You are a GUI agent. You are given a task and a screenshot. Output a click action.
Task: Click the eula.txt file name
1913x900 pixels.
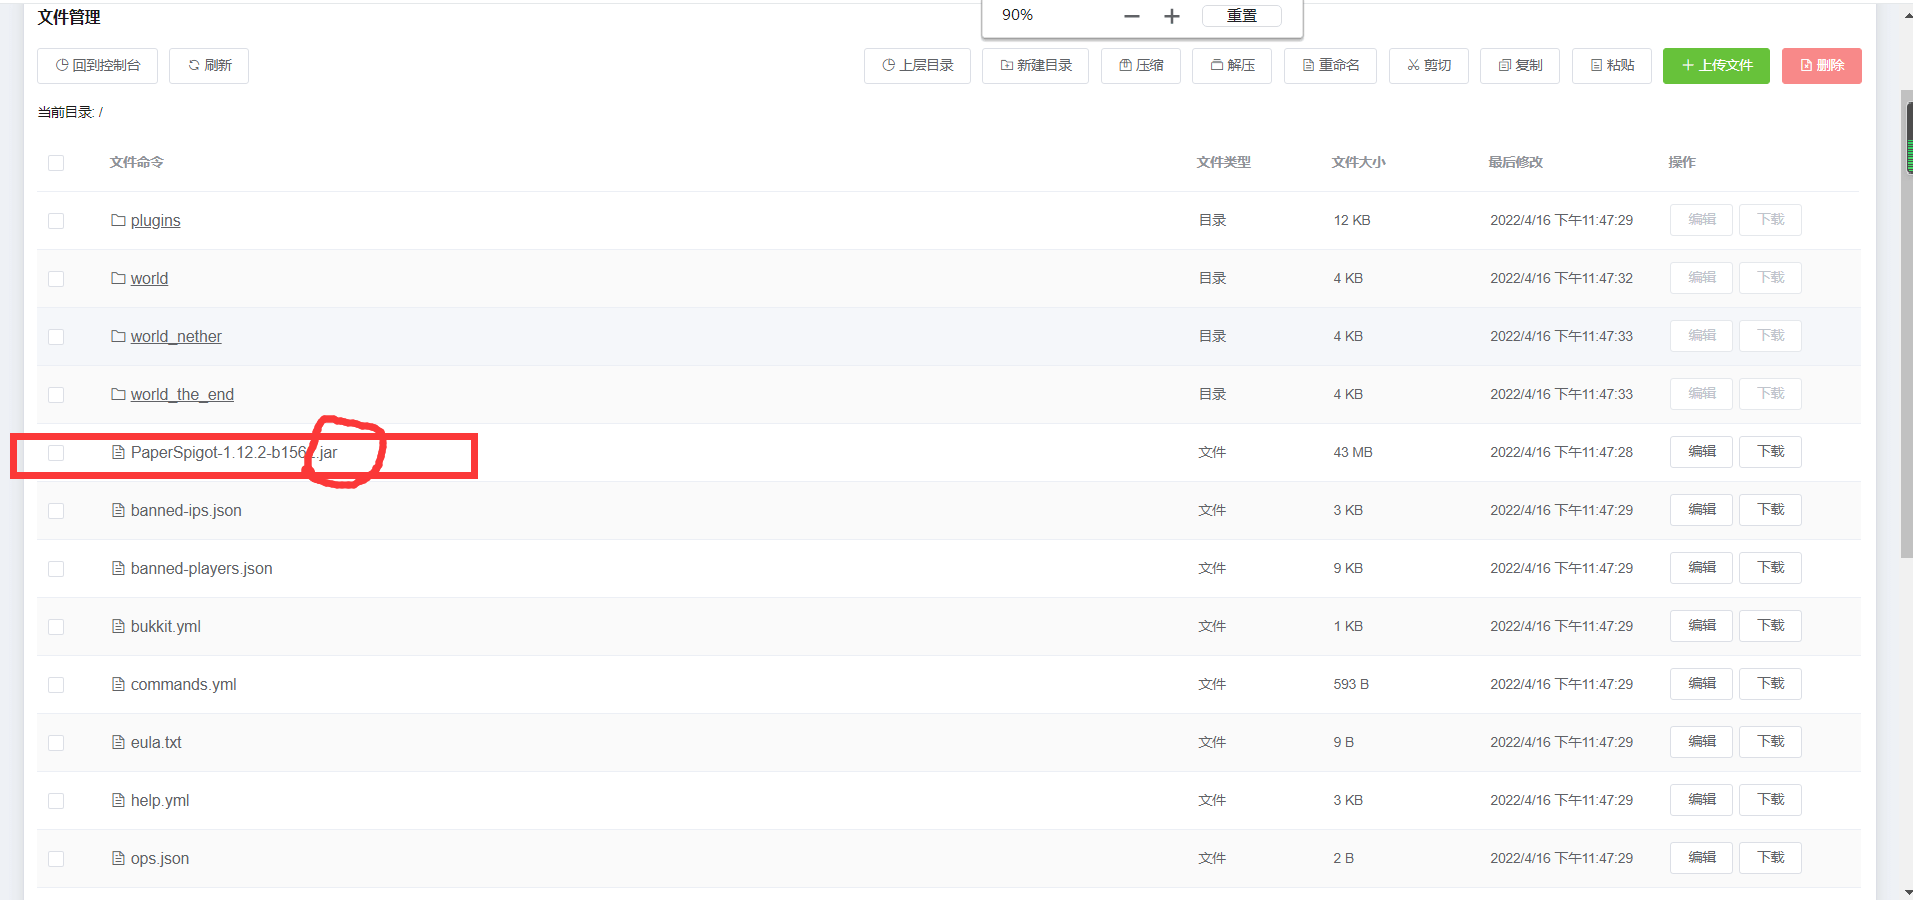tap(156, 743)
